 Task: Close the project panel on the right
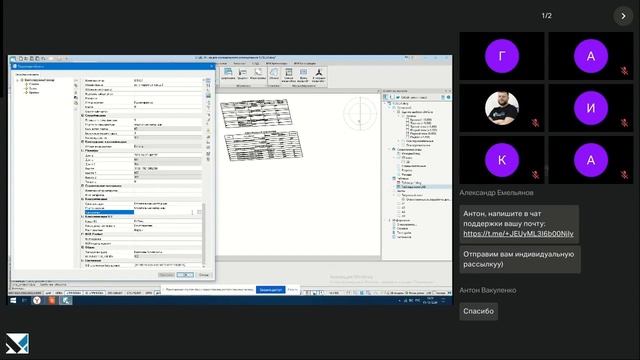coord(449,91)
